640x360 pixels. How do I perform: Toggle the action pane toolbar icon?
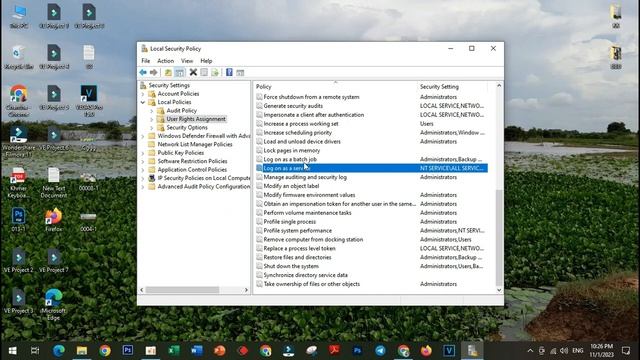point(240,72)
